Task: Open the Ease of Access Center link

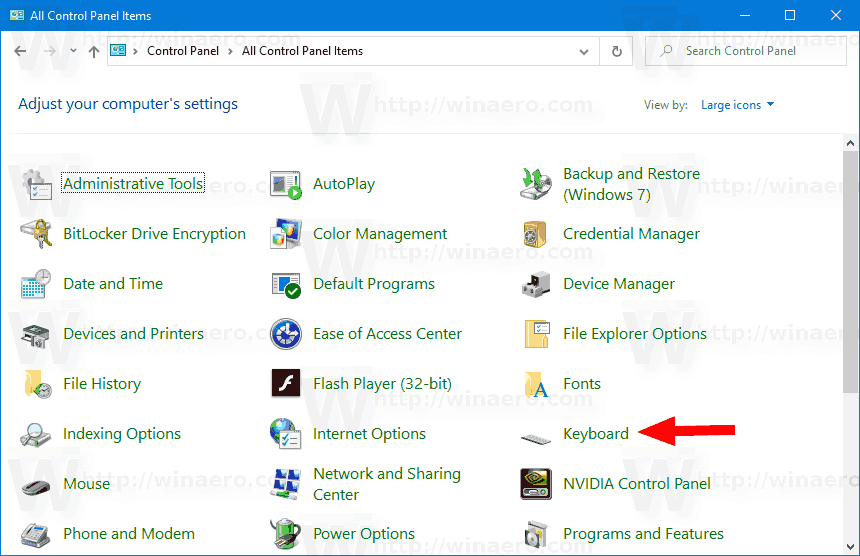Action: coord(387,334)
